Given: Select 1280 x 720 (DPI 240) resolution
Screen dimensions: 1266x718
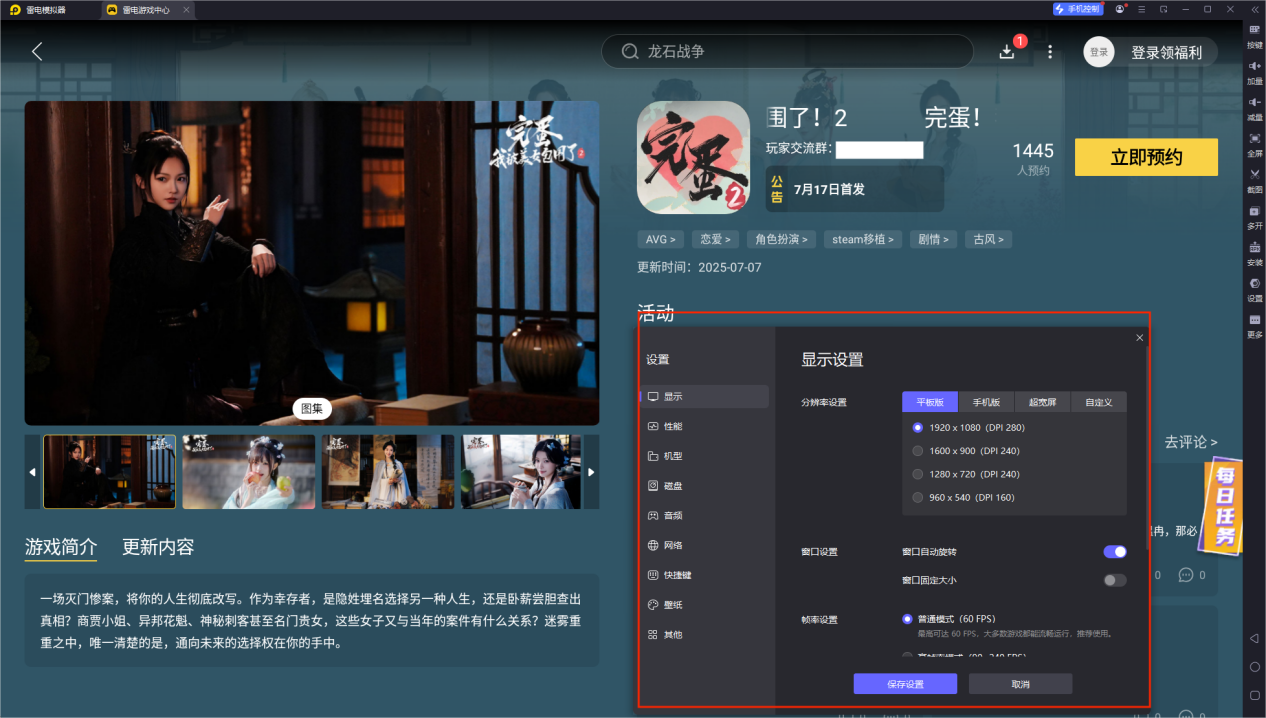Looking at the screenshot, I should (x=966, y=474).
